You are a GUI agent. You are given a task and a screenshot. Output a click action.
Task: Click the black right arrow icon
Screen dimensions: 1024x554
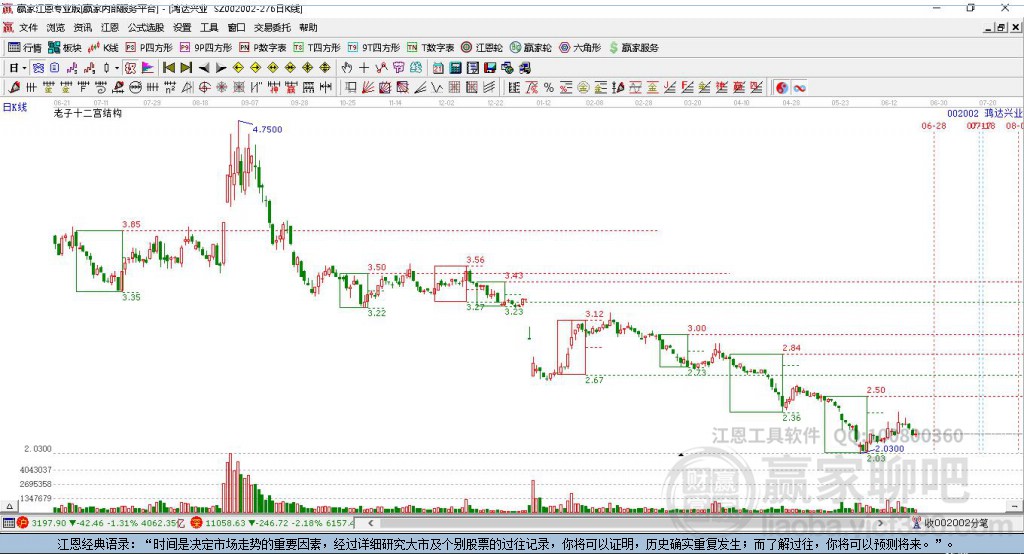click(221, 67)
